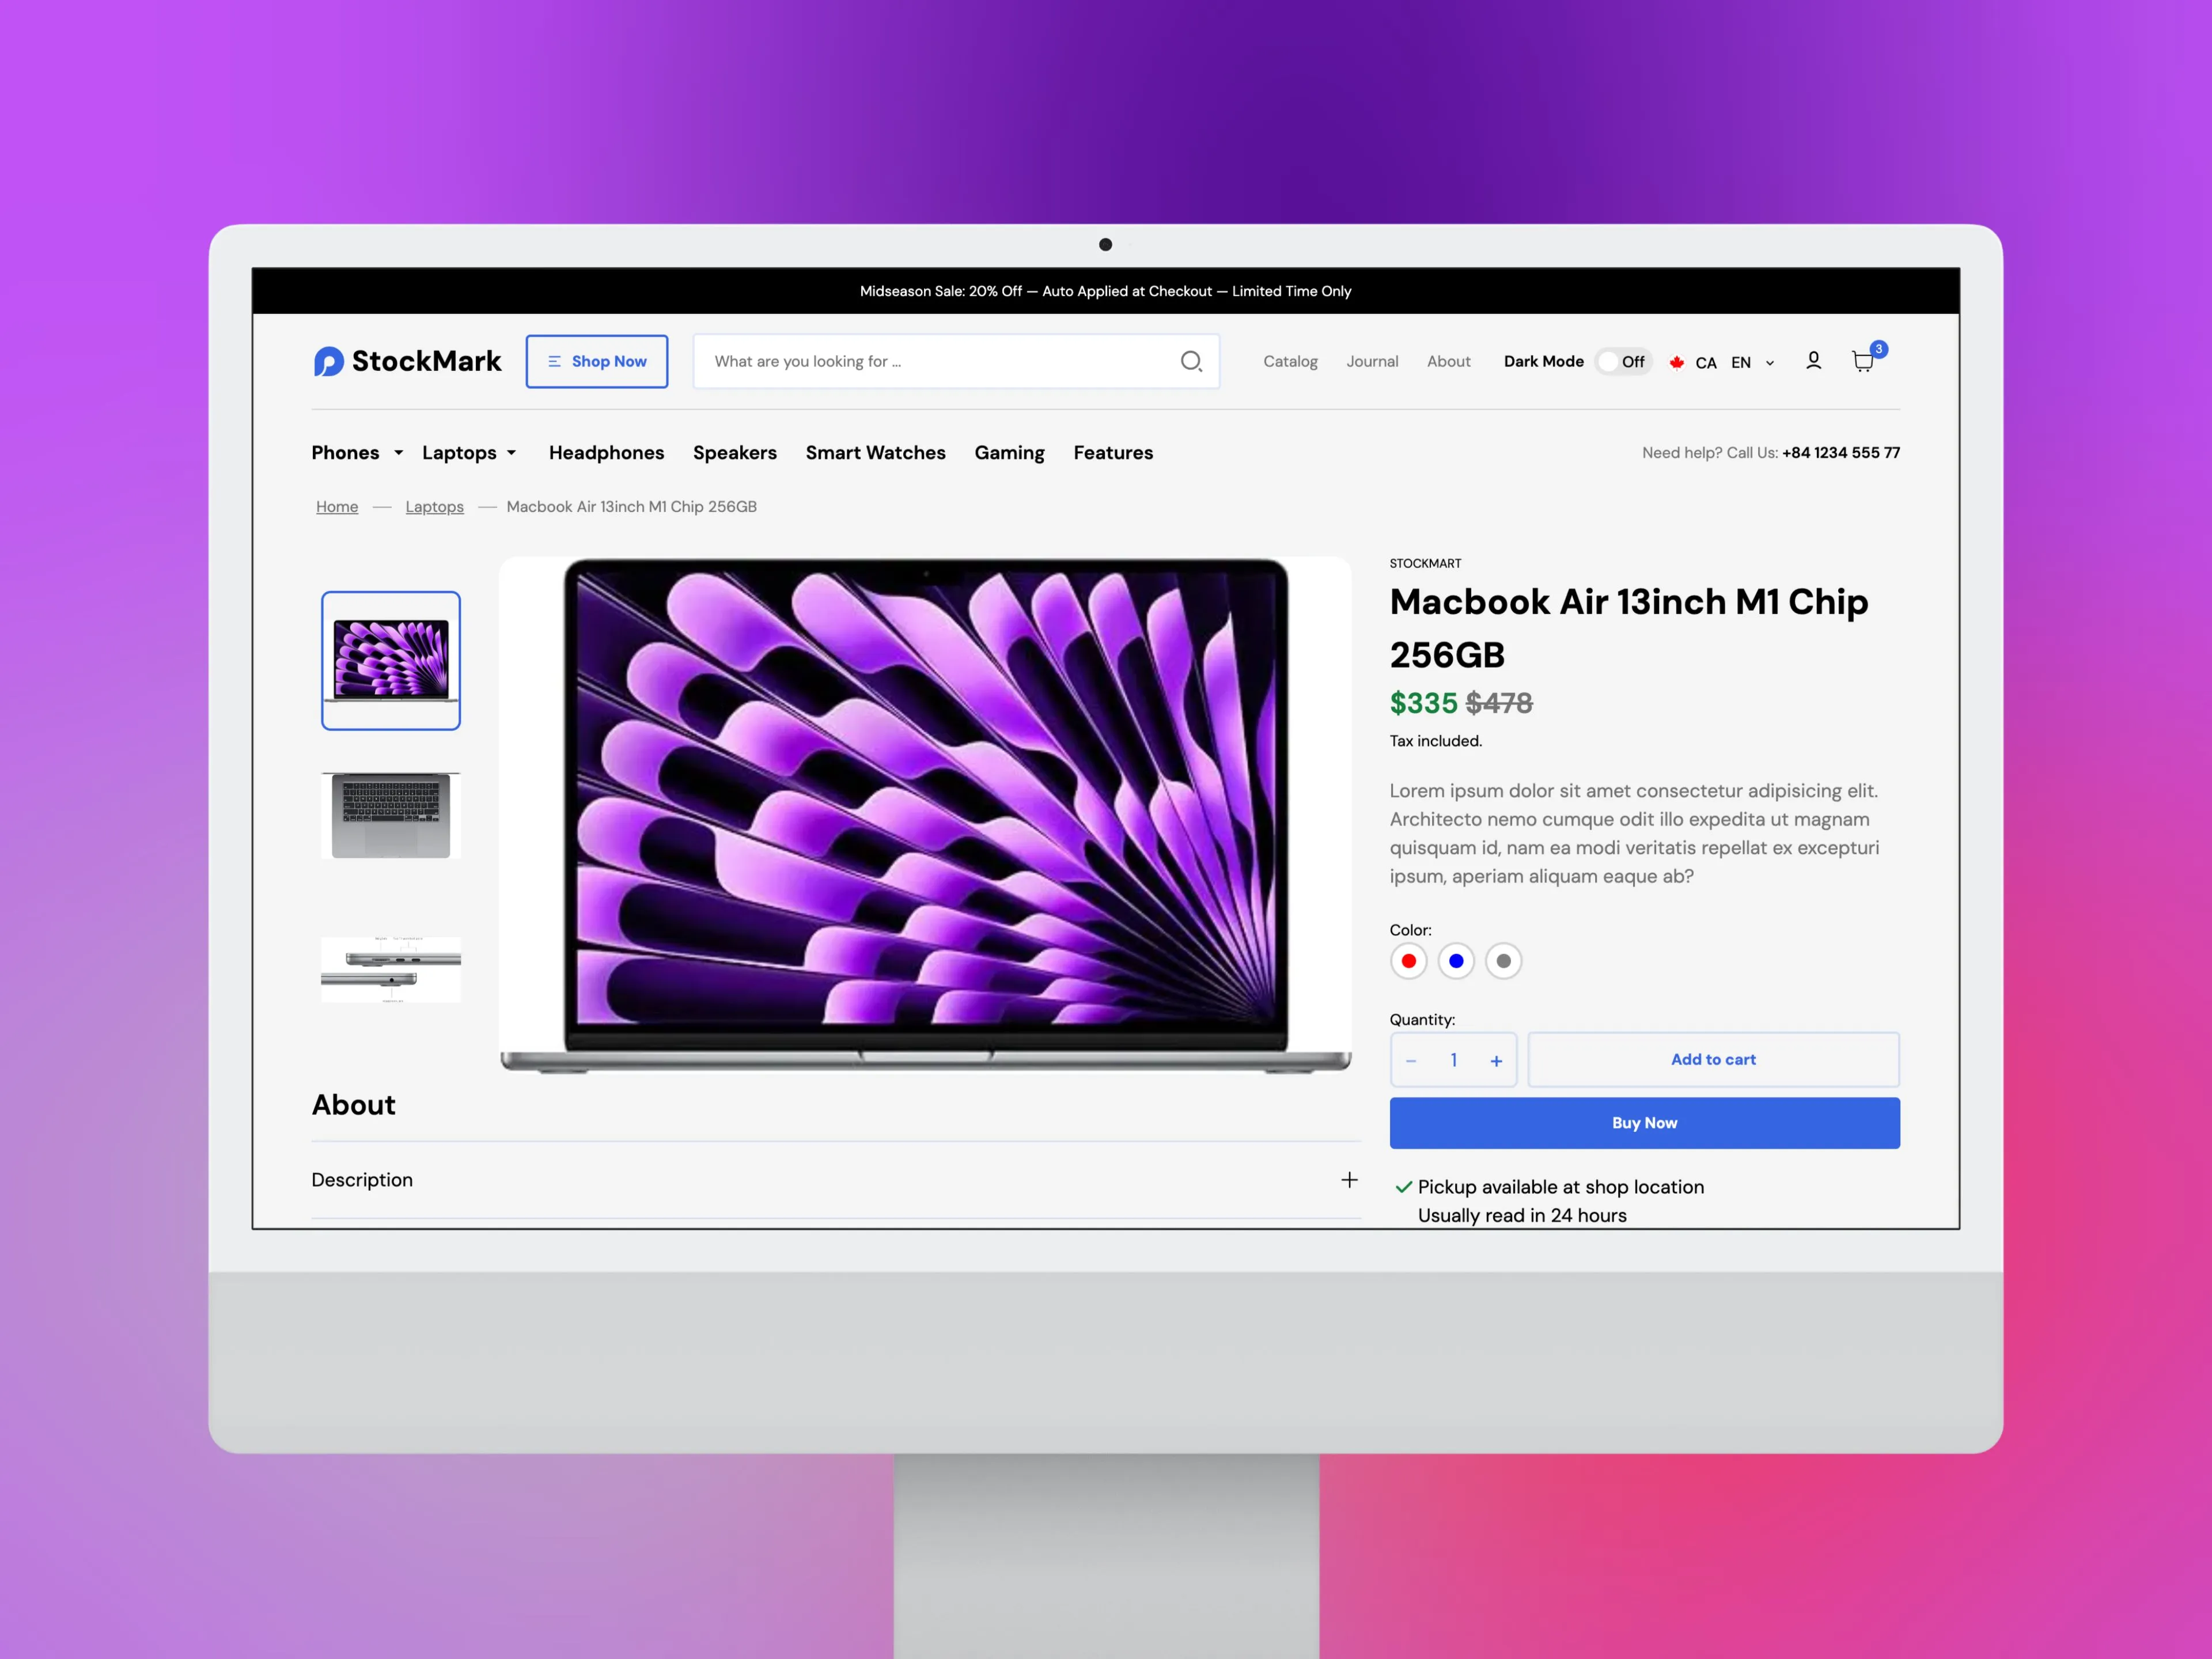
Task: Click the green pickup checkmark icon
Action: point(1403,1187)
